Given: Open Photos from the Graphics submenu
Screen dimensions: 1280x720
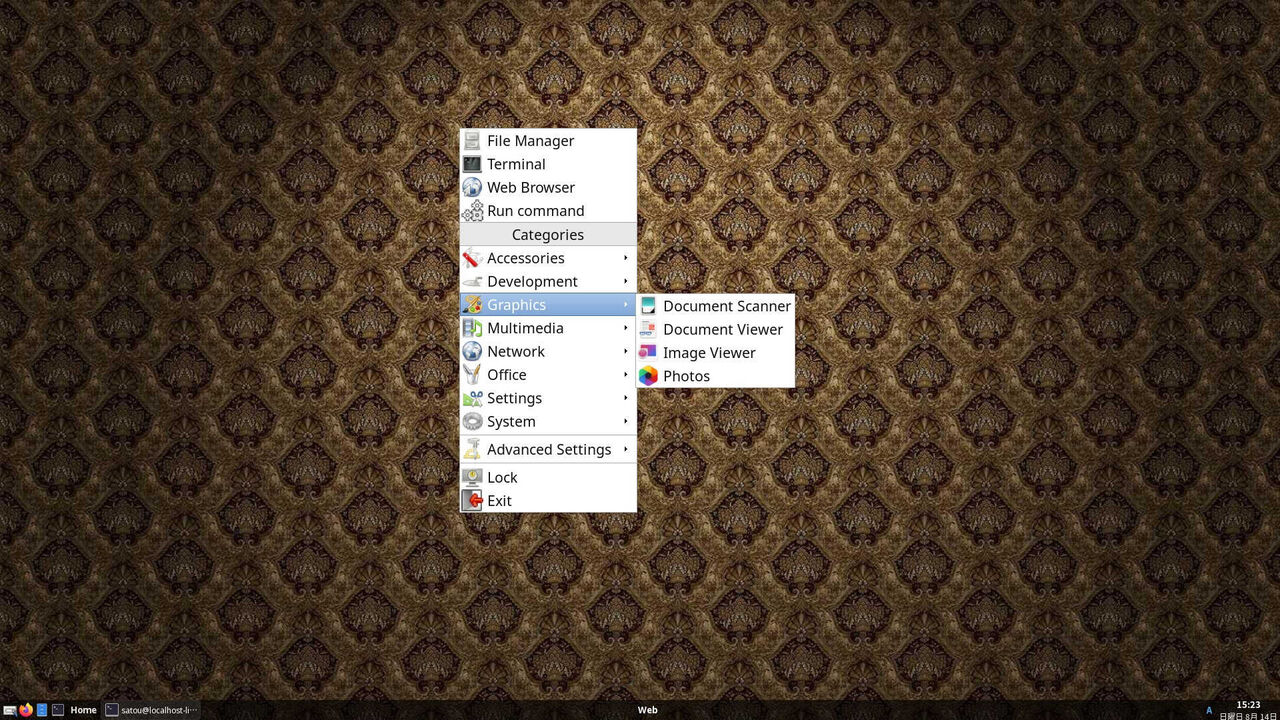Looking at the screenshot, I should (687, 375).
